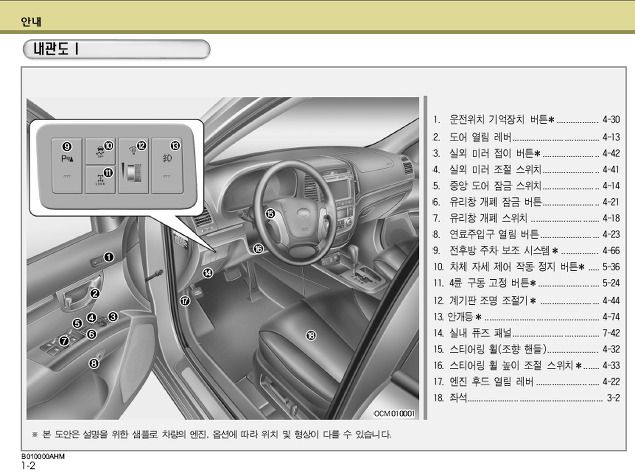Select list row '10. 차체 자세 제어 작동 정지 버튼'
The height and width of the screenshot is (475, 635).
tap(526, 266)
